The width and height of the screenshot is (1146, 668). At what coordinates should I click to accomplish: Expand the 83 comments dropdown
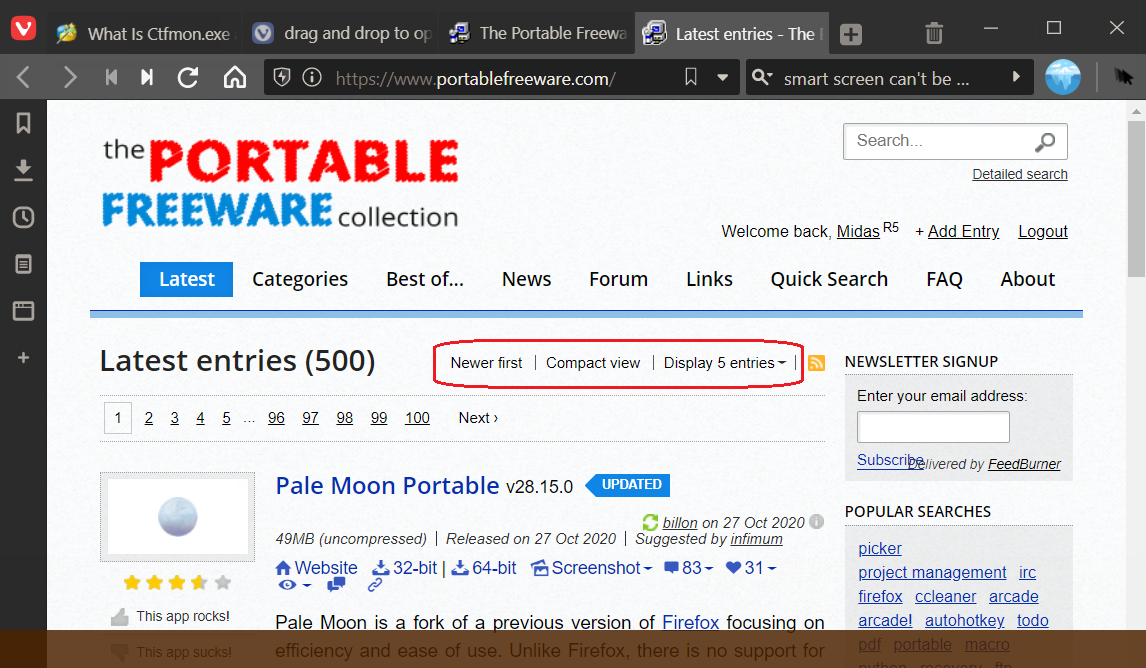[688, 568]
